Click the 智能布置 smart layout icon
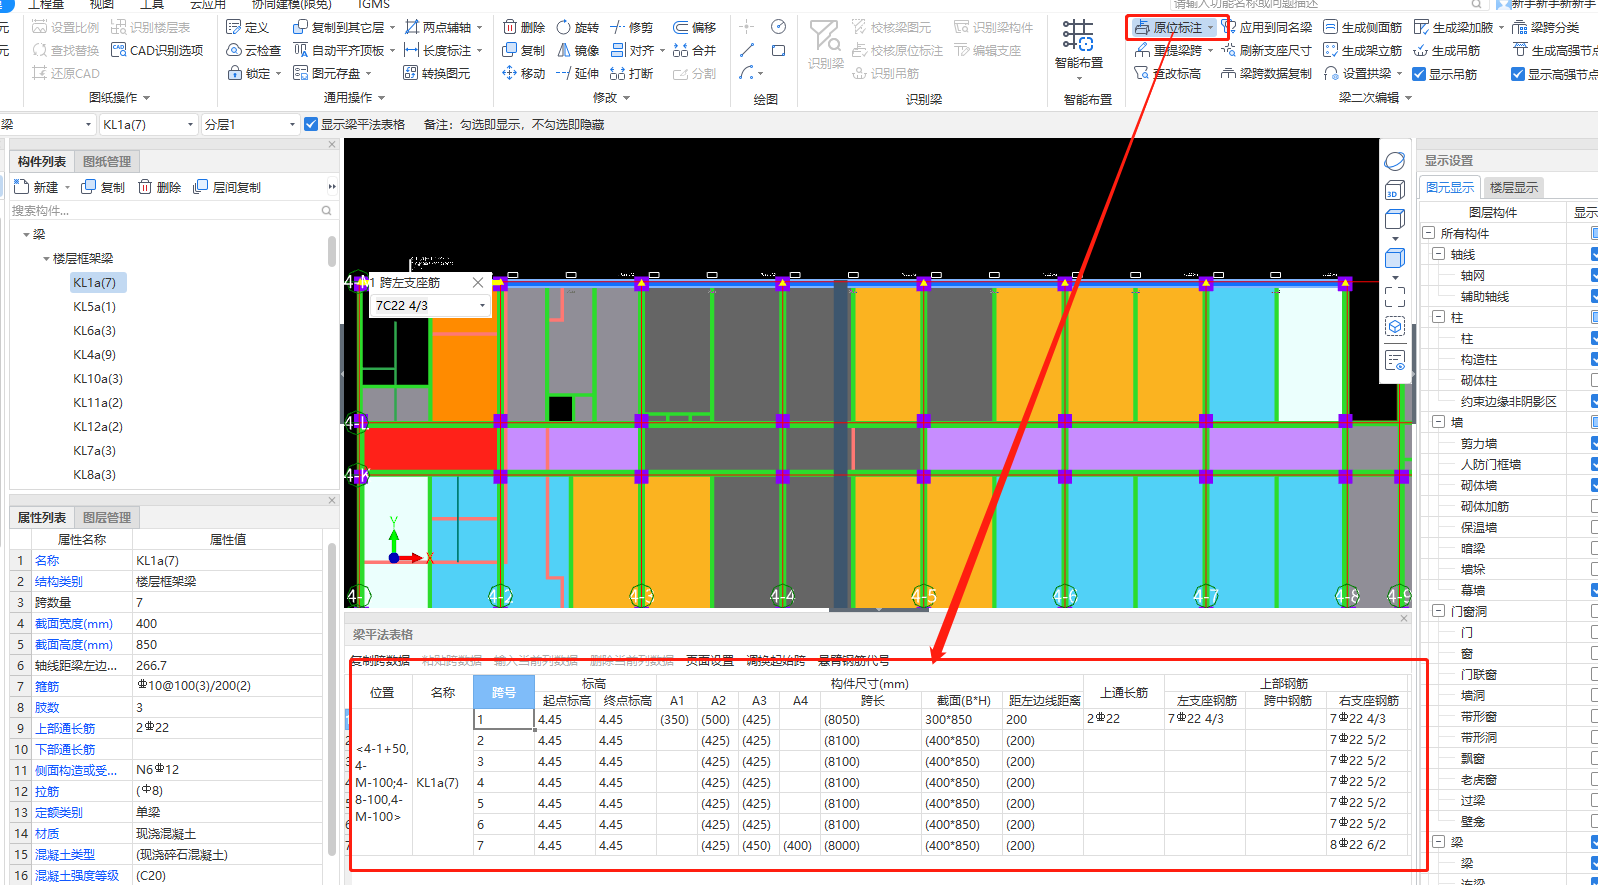The image size is (1598, 885). point(1078,45)
